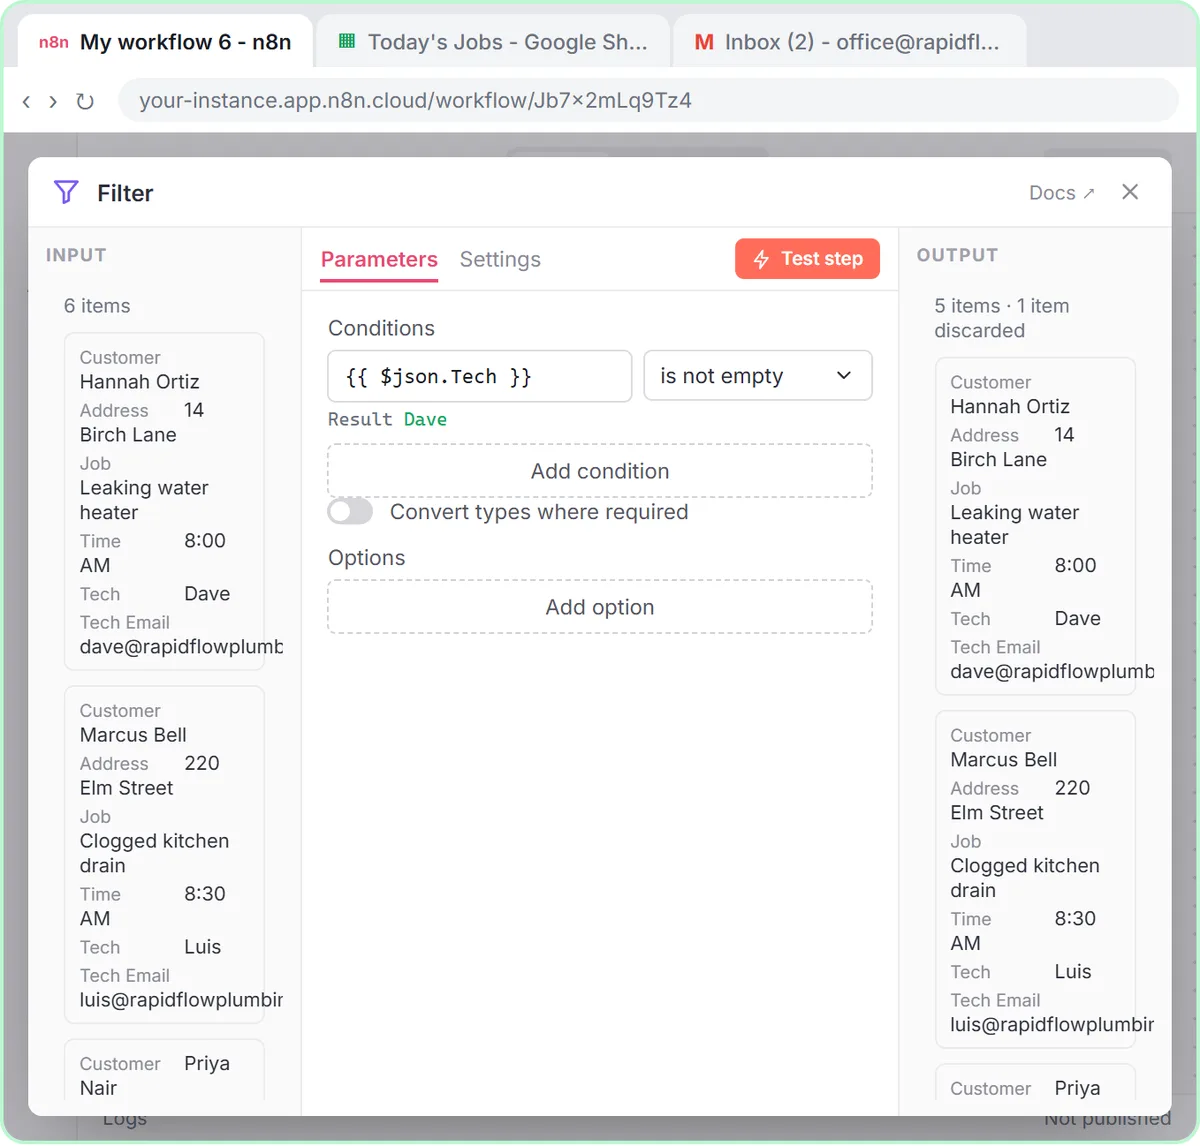Switch to Today's Jobs Google Sheets tab
The height and width of the screenshot is (1146, 1200).
tap(494, 42)
